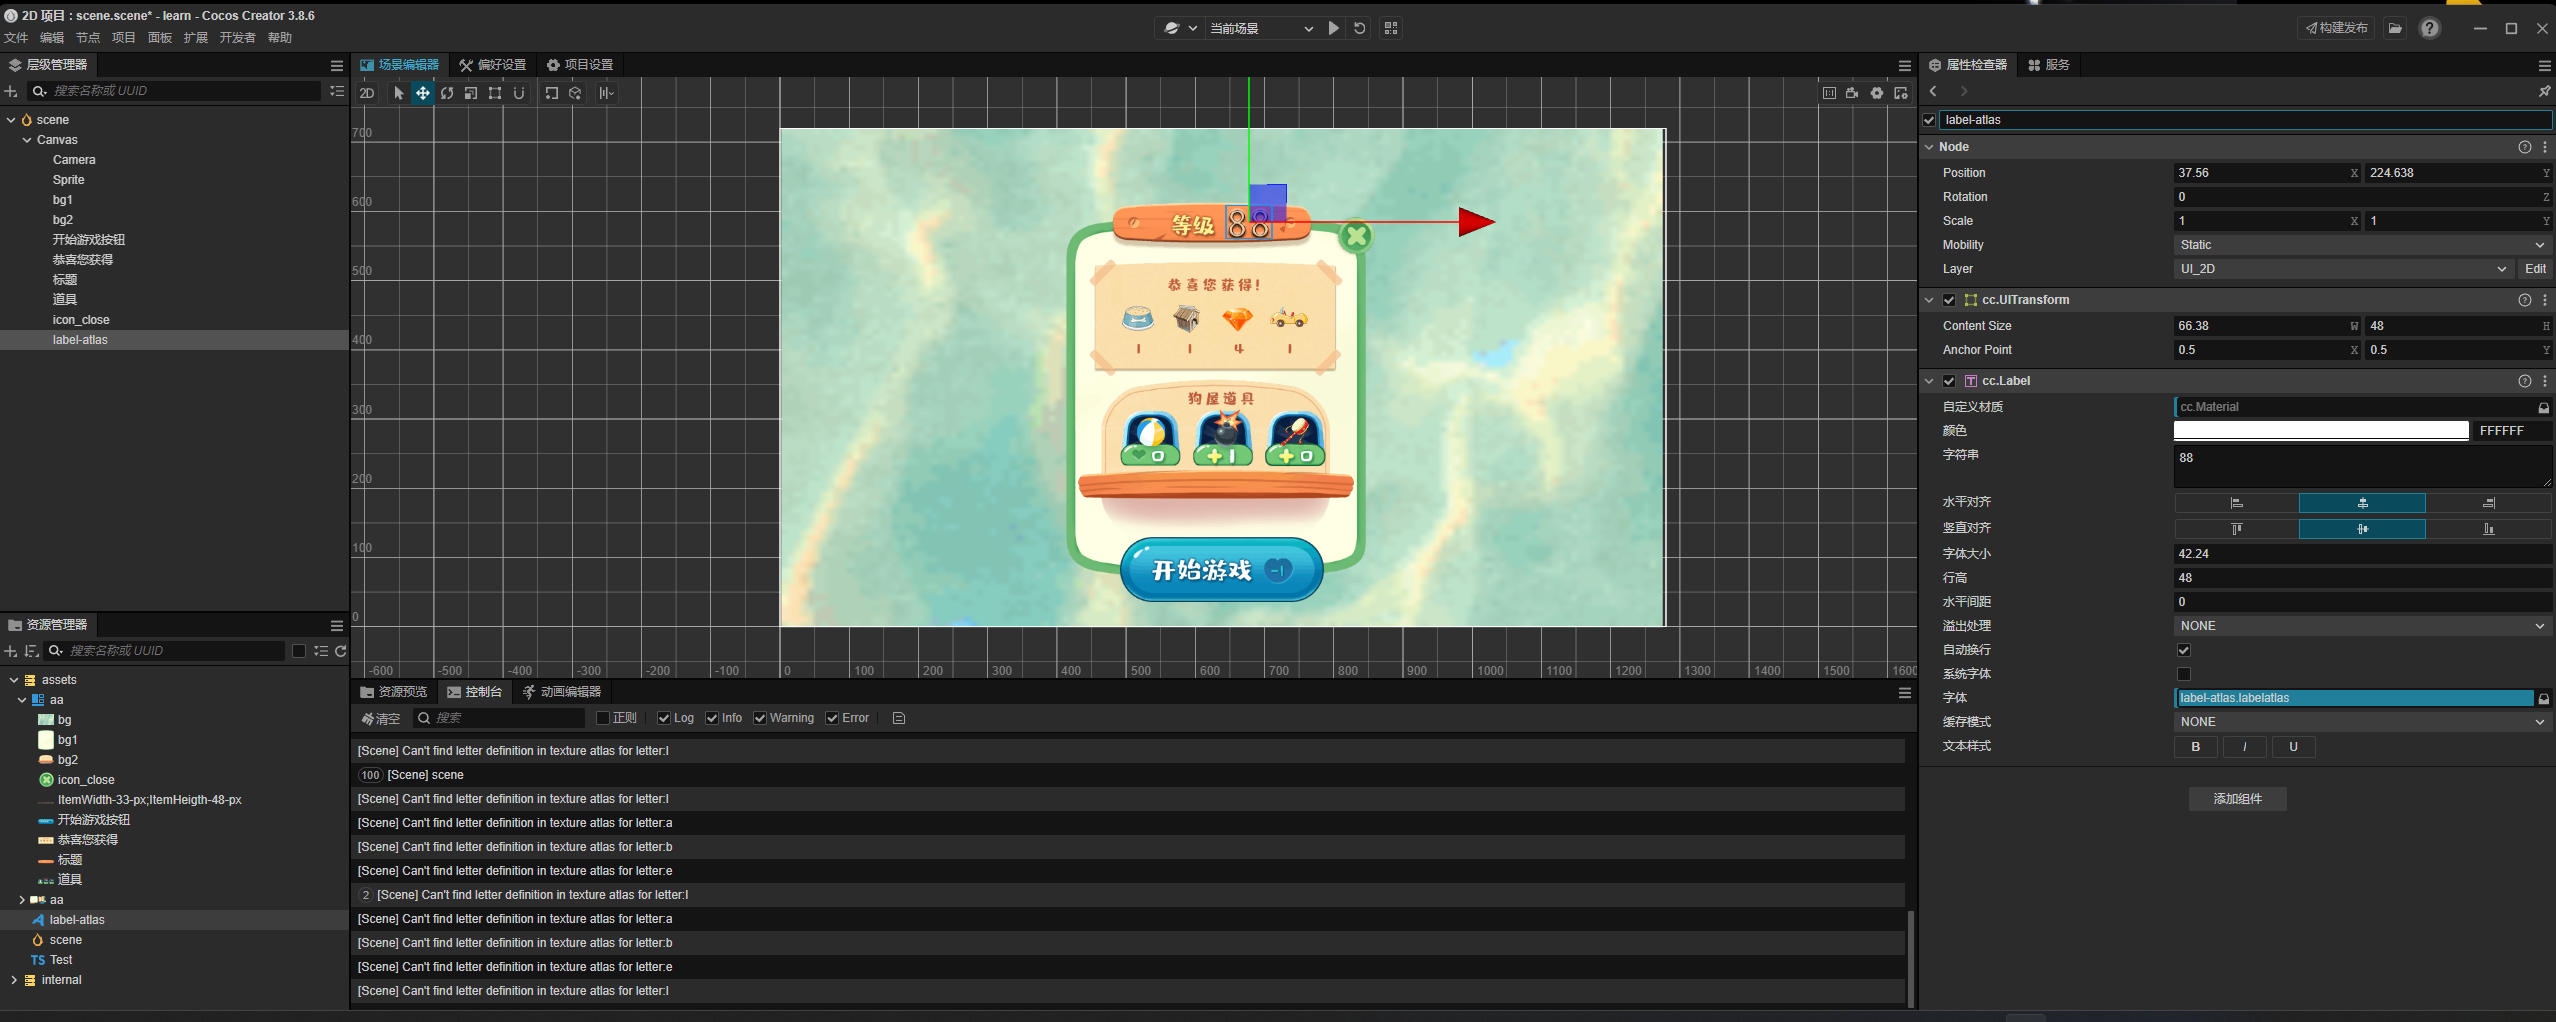Toggle the cc.Label component checkbox
Viewport: 2556px width, 1022px height.
(x=1949, y=381)
